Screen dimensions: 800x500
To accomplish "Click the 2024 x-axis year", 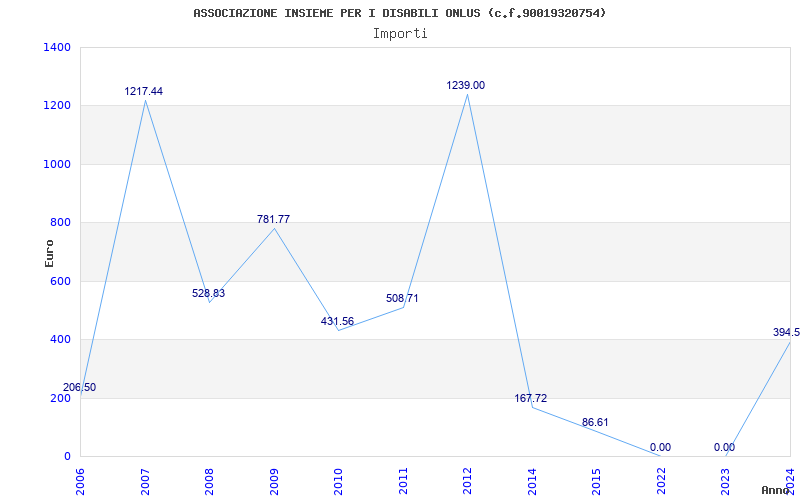I will point(790,481).
